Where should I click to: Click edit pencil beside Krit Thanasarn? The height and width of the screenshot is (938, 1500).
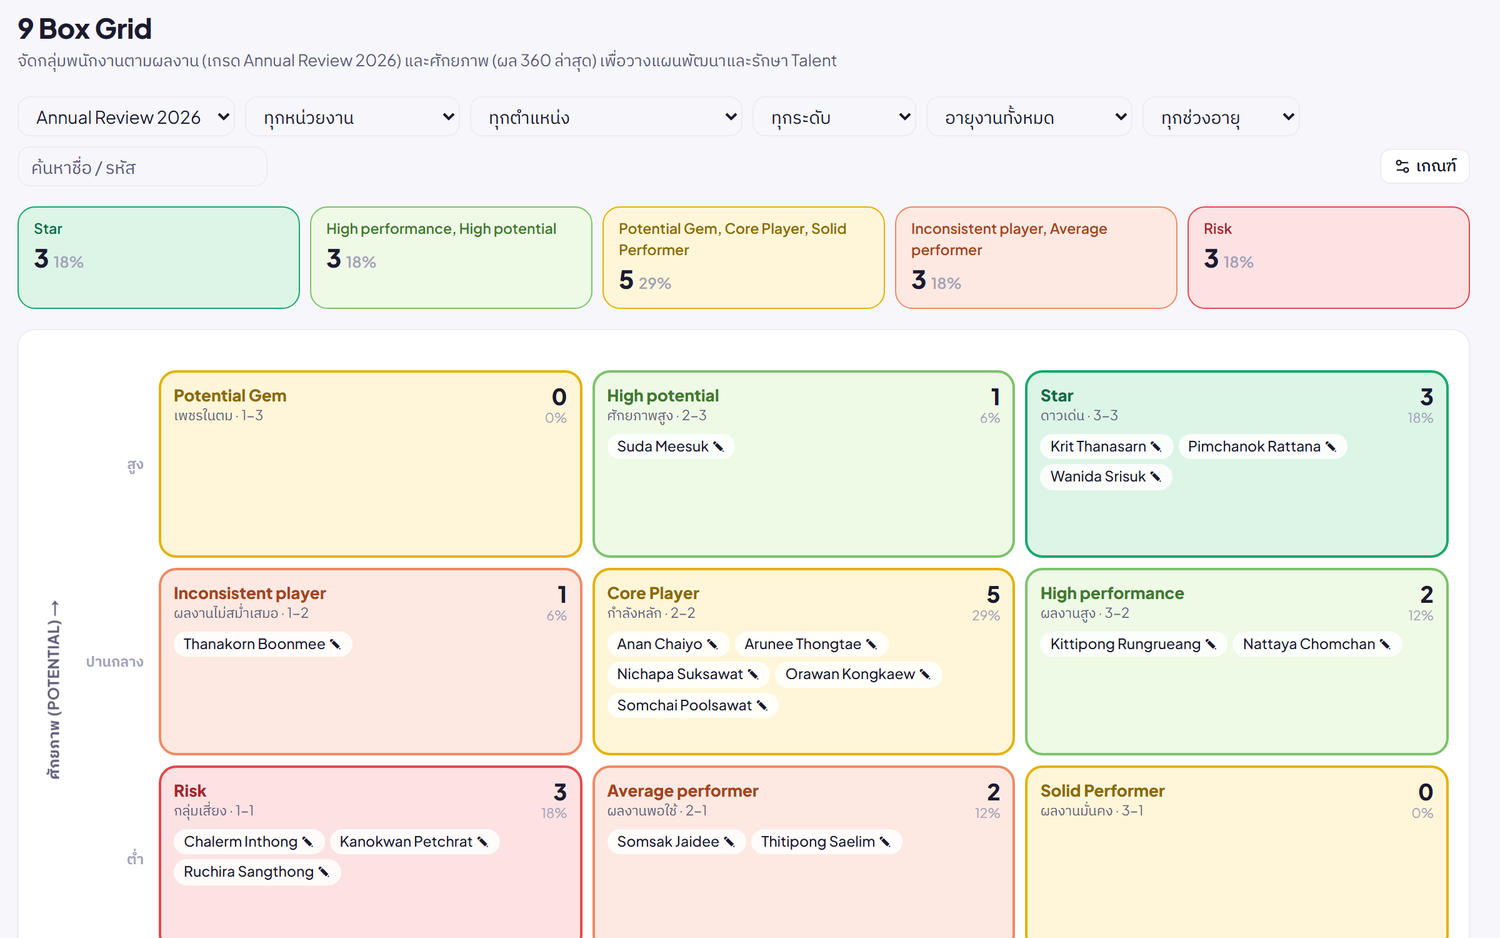pyautogui.click(x=1156, y=447)
